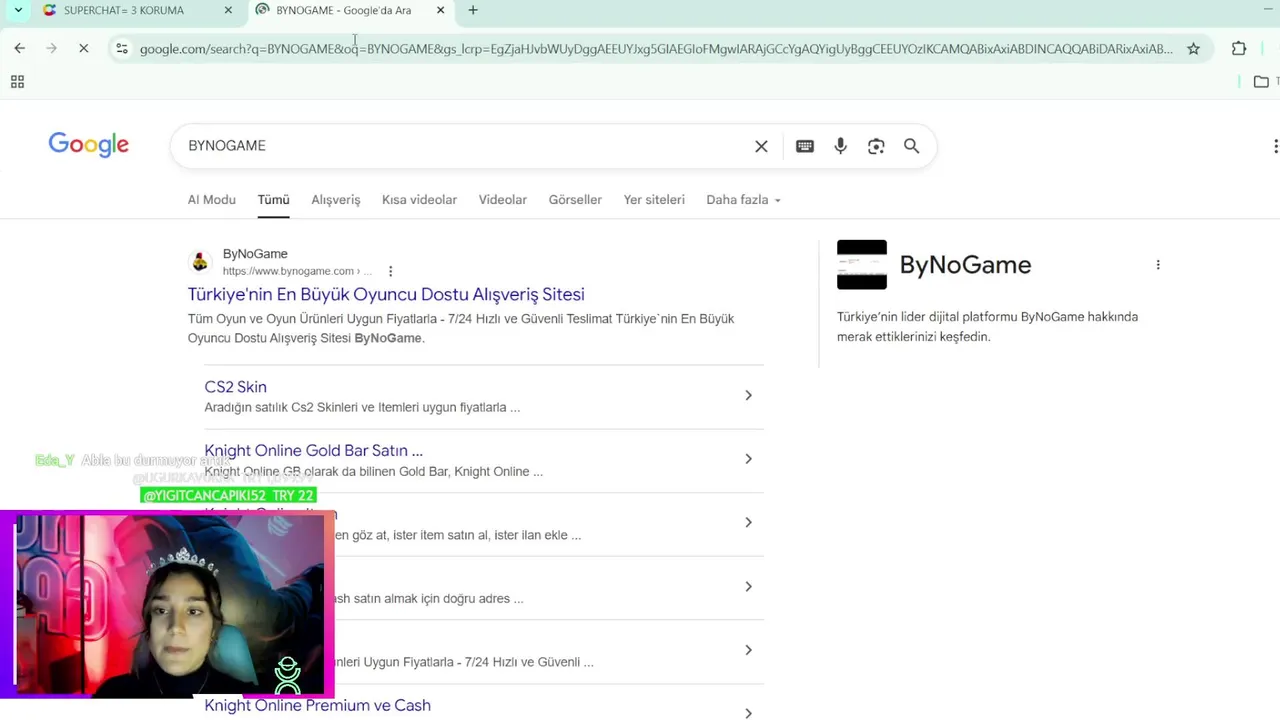Image resolution: width=1280 pixels, height=720 pixels.
Task: Click the @YIGITCANCAPIKI52 TRY 22 superchat badge
Action: click(229, 495)
